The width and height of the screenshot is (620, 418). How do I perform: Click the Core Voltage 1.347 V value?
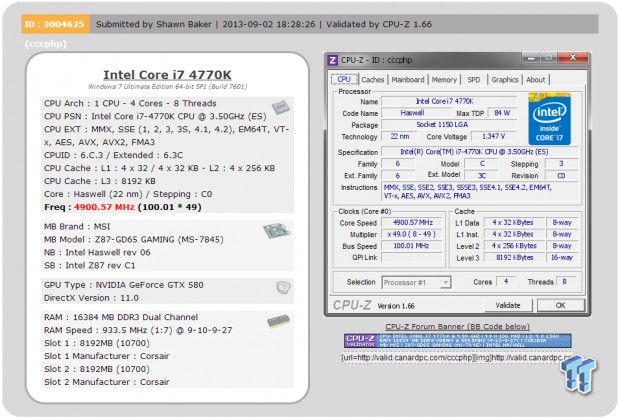coord(493,136)
